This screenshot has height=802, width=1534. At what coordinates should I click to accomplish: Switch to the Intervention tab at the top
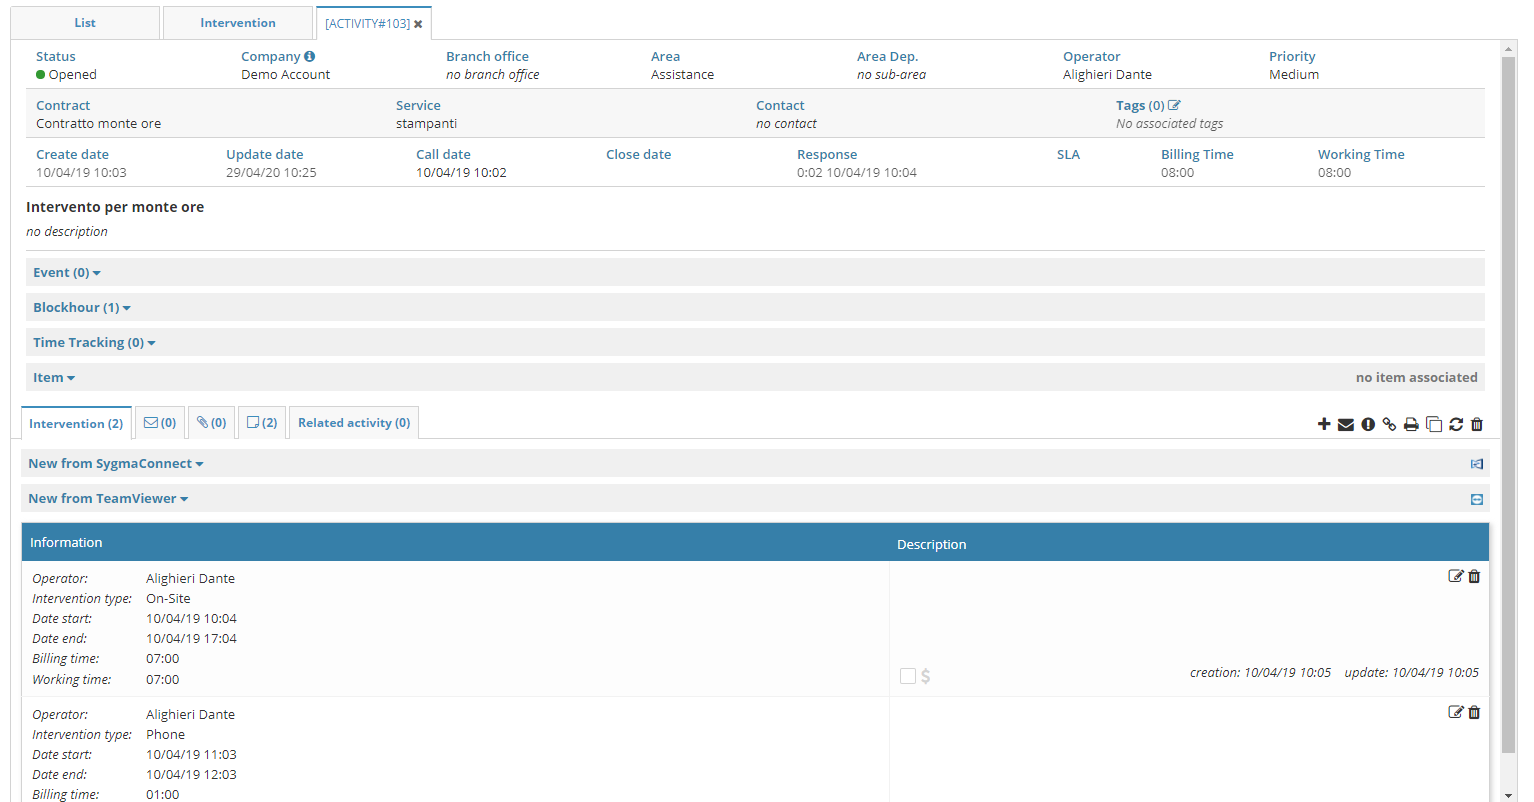[x=237, y=22]
